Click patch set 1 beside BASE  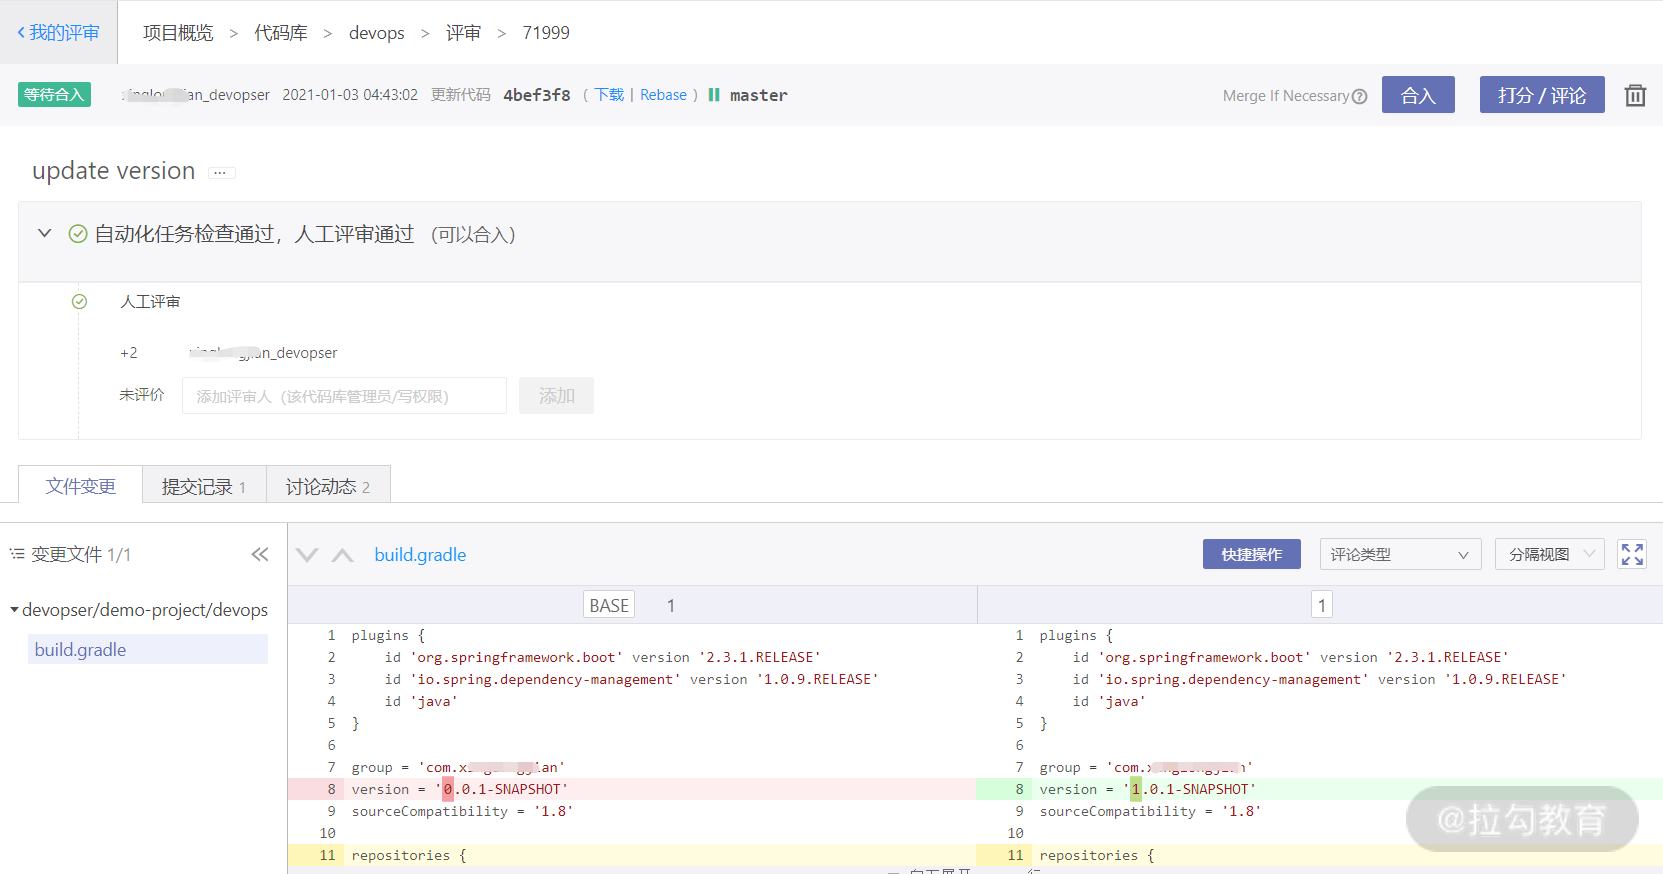coord(671,605)
